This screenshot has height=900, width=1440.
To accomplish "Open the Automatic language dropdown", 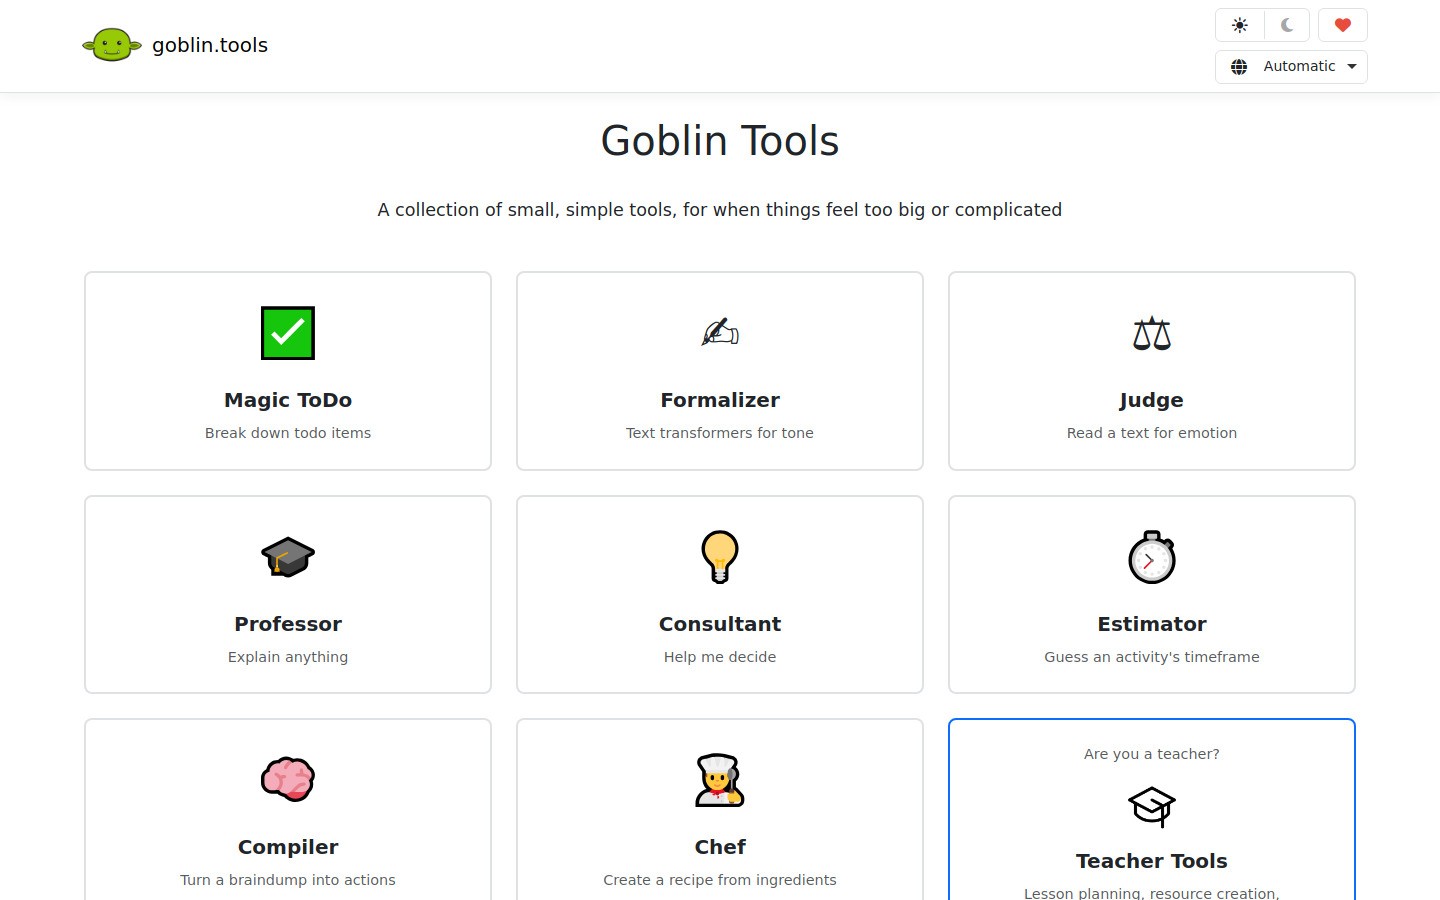I will 1291,66.
